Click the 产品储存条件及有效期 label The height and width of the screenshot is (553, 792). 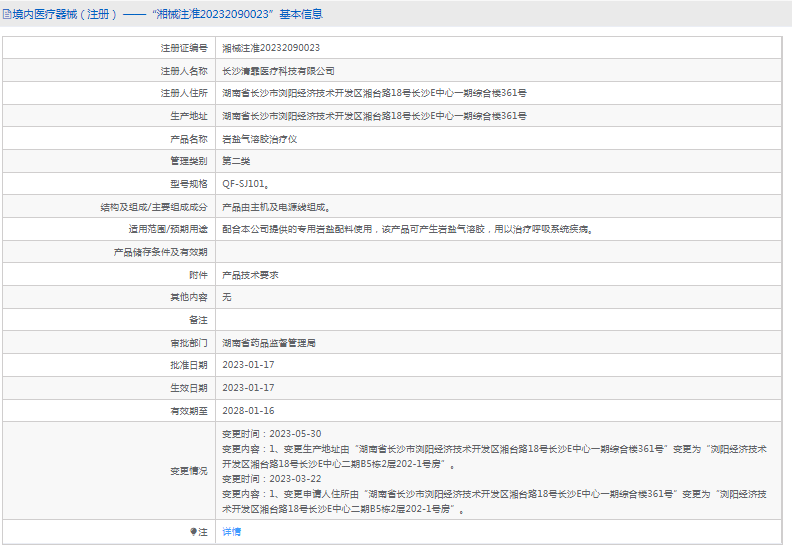click(x=161, y=252)
